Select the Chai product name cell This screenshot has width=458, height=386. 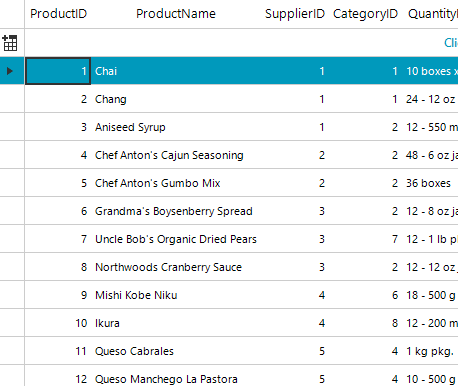pos(176,71)
